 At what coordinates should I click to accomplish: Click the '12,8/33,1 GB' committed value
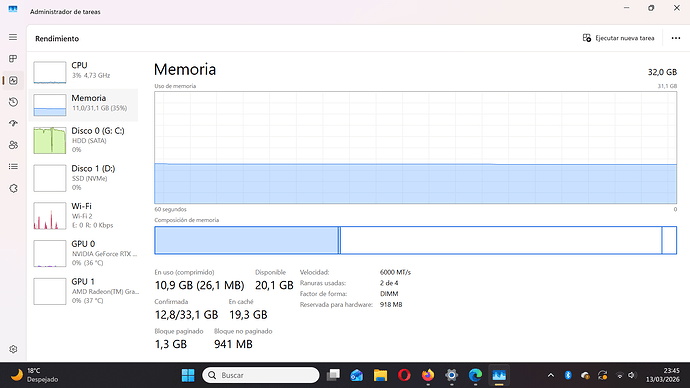click(x=186, y=315)
